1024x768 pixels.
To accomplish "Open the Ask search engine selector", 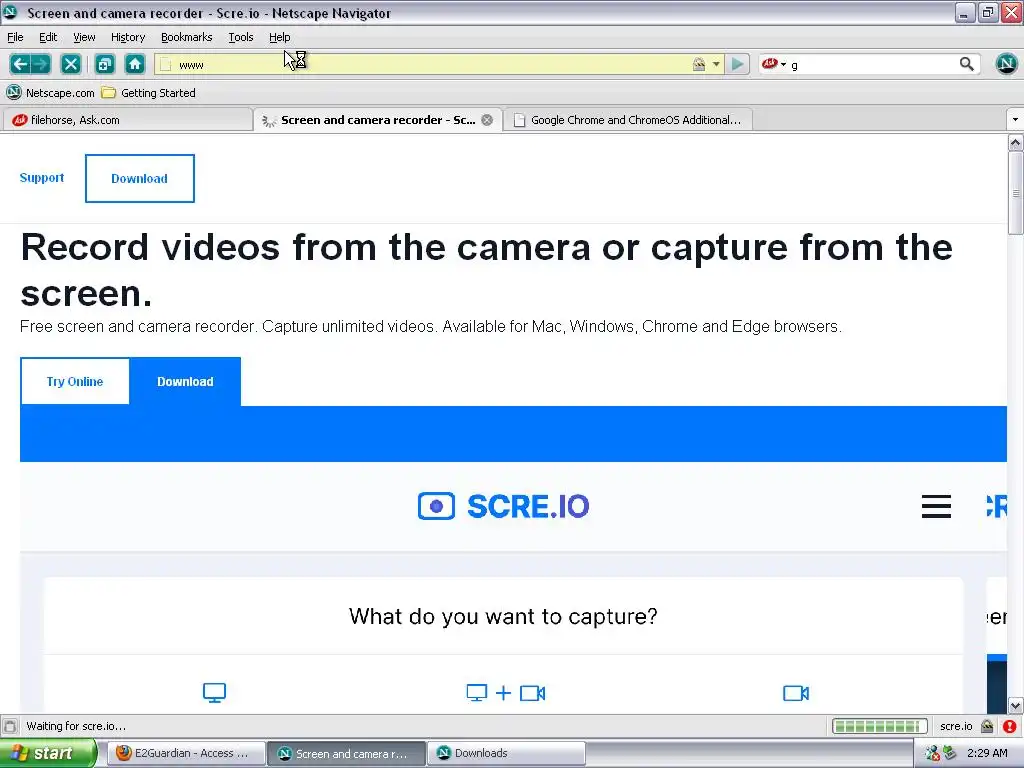I will tap(774, 64).
